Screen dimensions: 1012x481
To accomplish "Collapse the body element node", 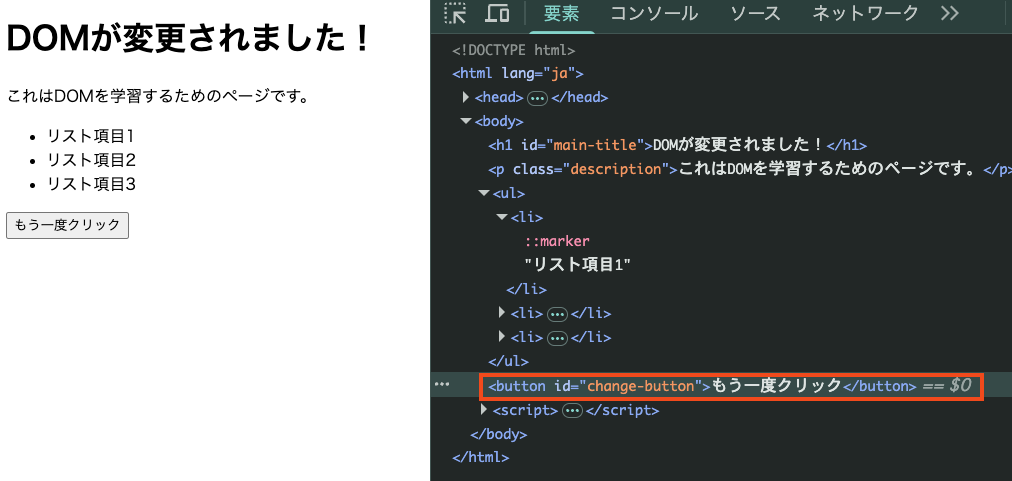I will point(466,121).
